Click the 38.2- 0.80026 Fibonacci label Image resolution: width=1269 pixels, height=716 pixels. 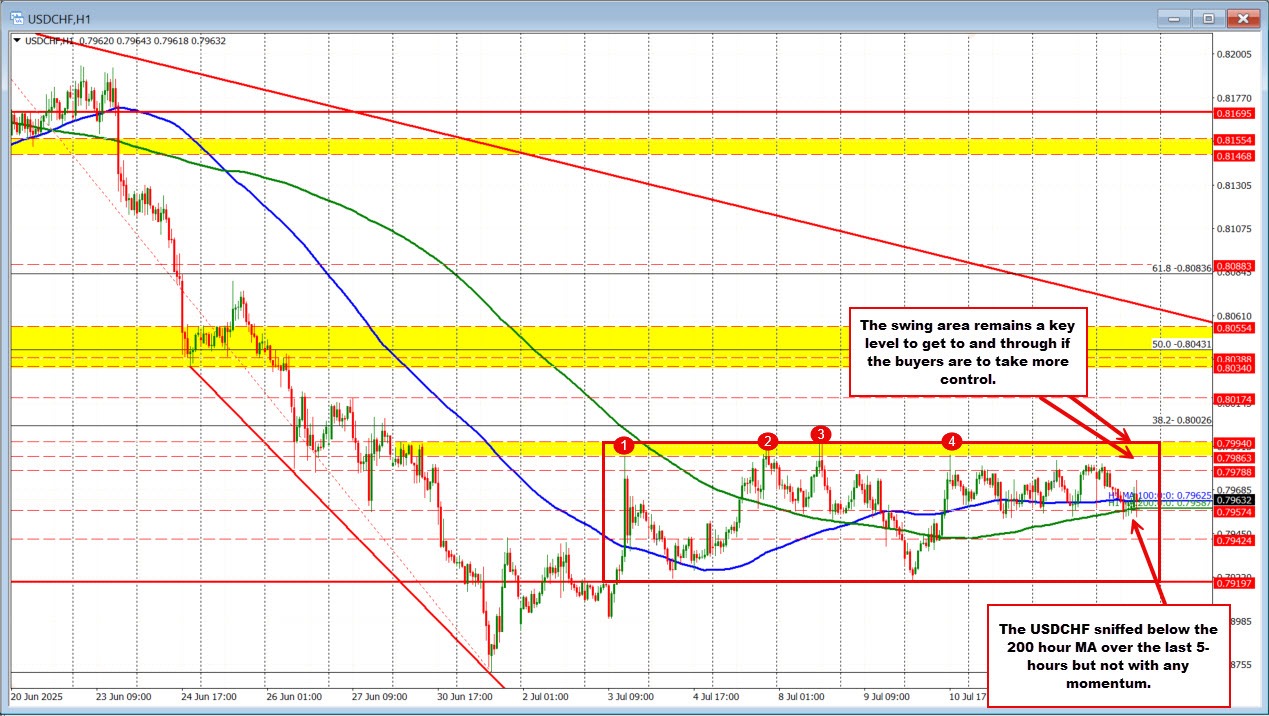coord(1182,420)
